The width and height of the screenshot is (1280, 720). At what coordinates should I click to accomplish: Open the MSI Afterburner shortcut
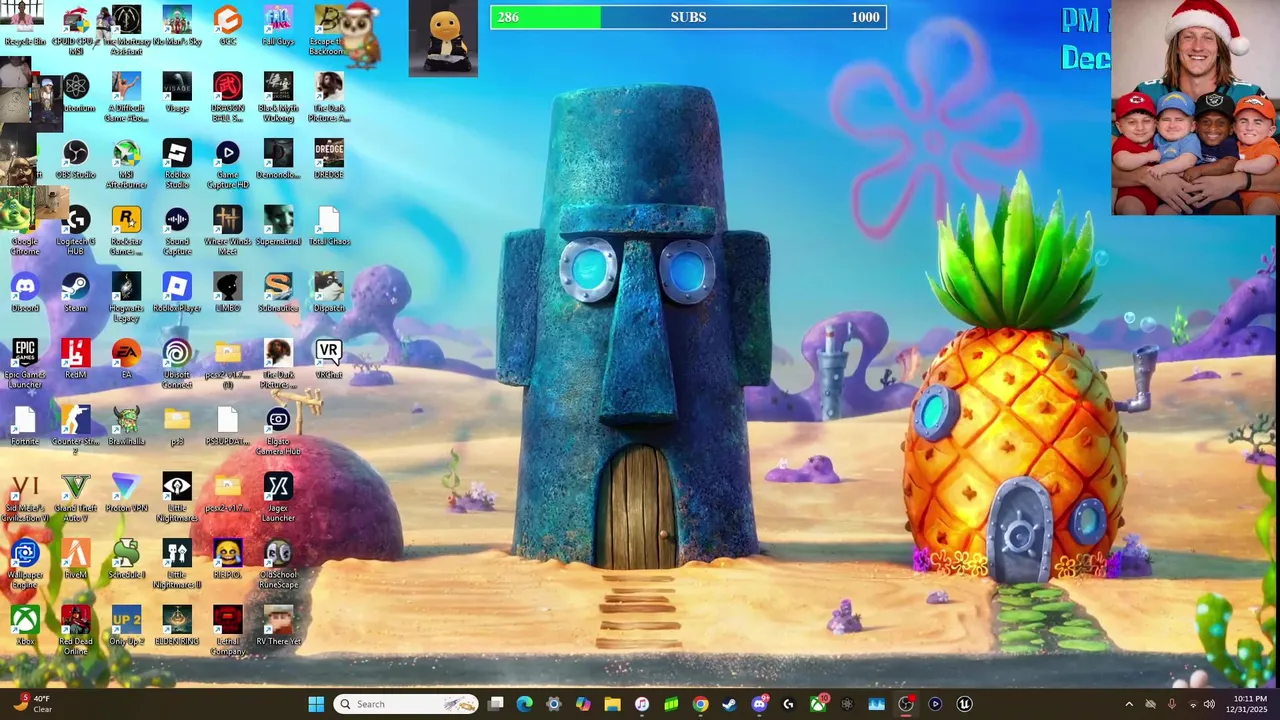tap(126, 164)
